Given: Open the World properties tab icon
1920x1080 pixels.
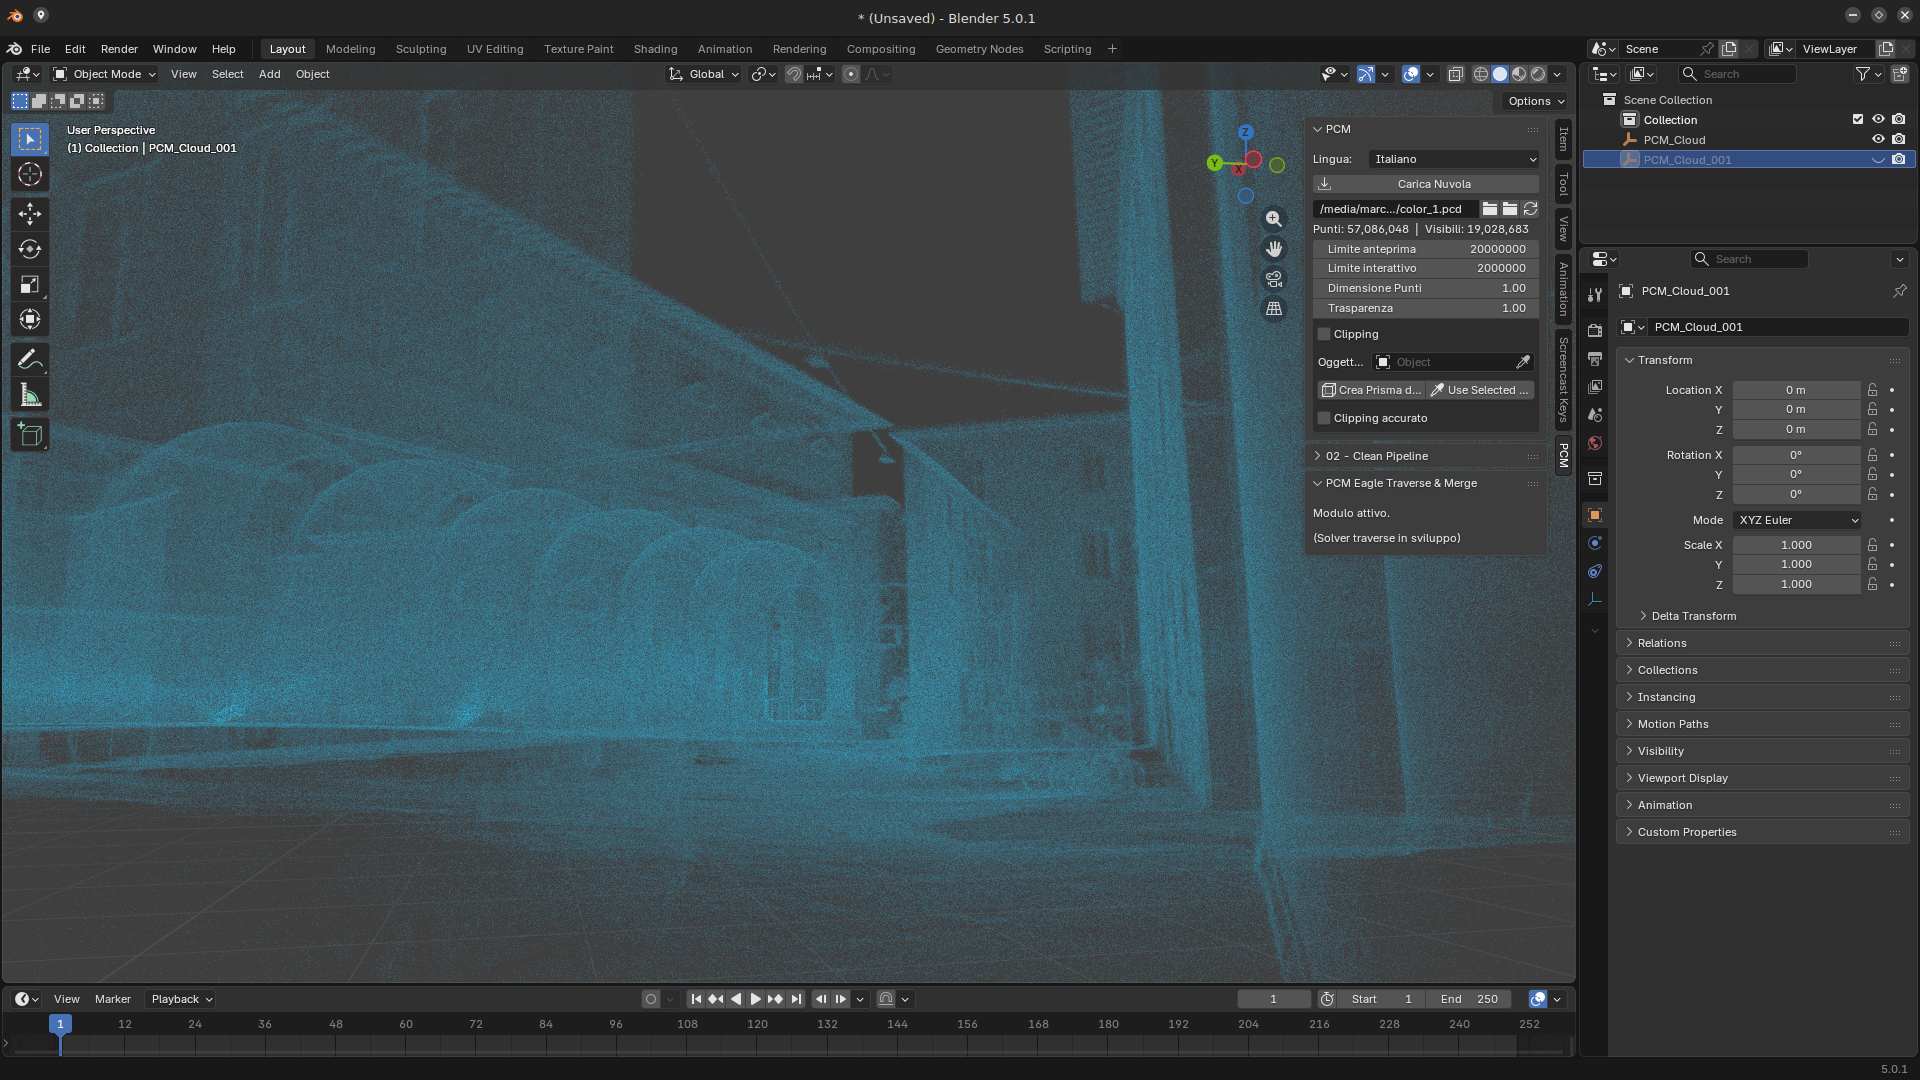Looking at the screenshot, I should [1595, 443].
